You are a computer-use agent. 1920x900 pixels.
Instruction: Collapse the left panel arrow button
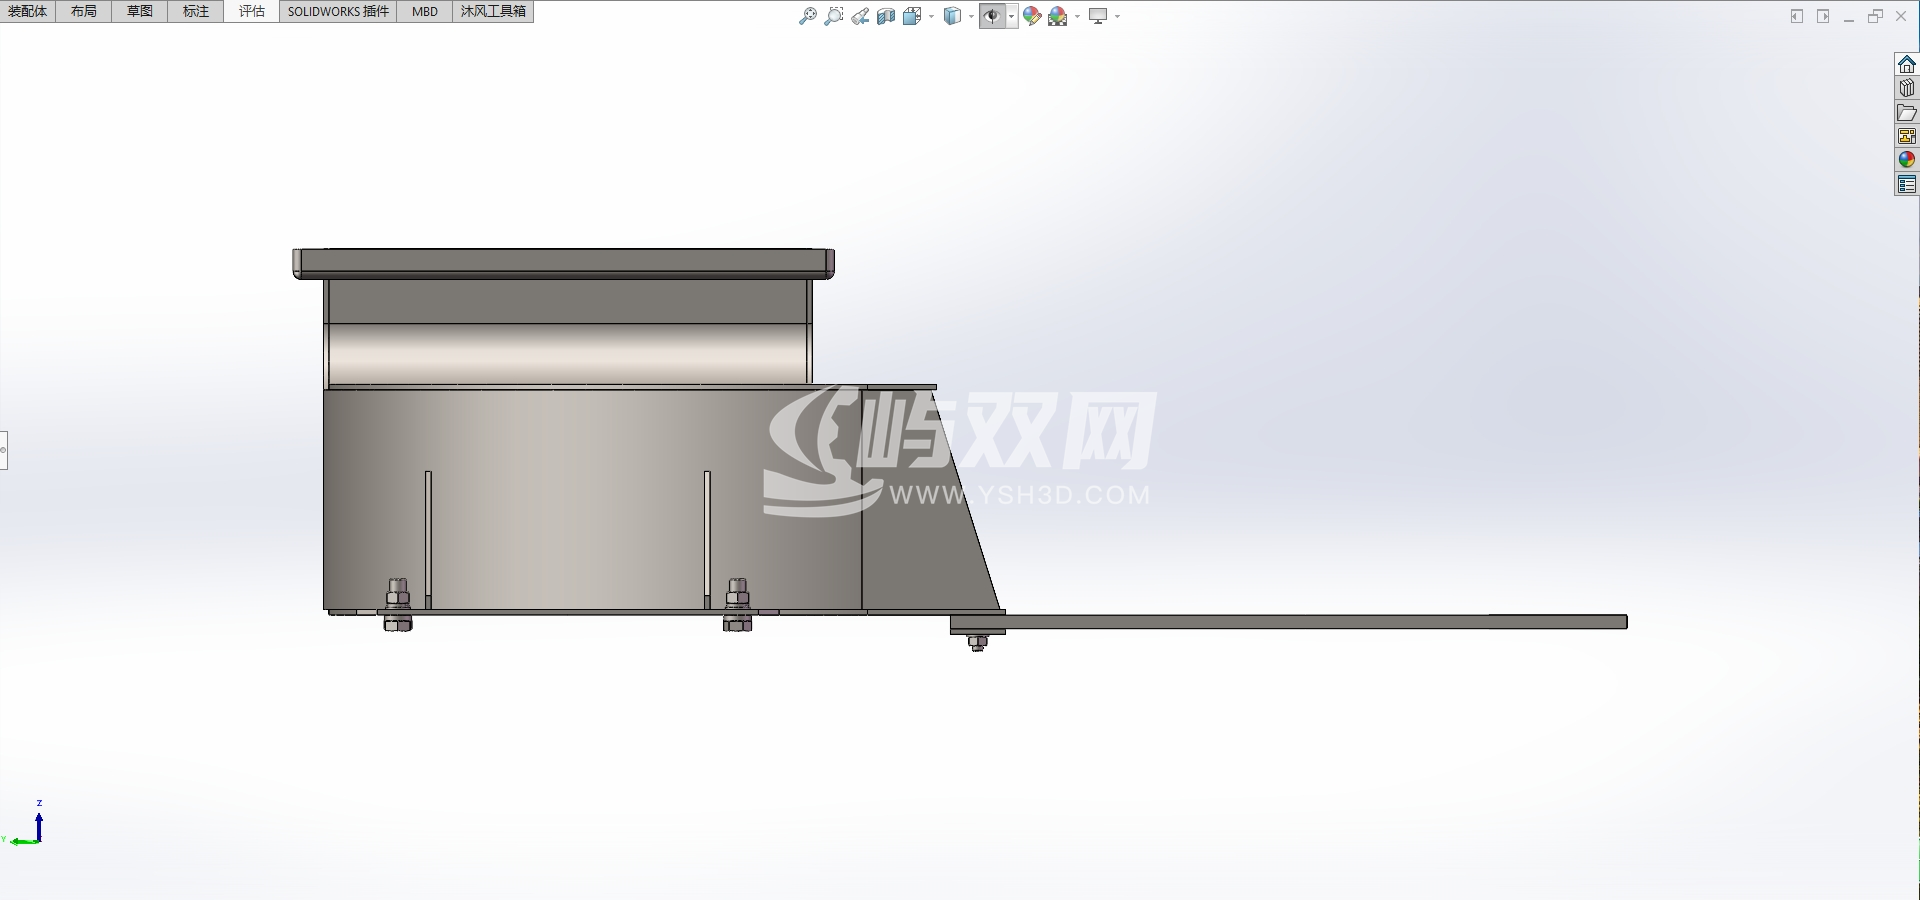coord(1797,16)
